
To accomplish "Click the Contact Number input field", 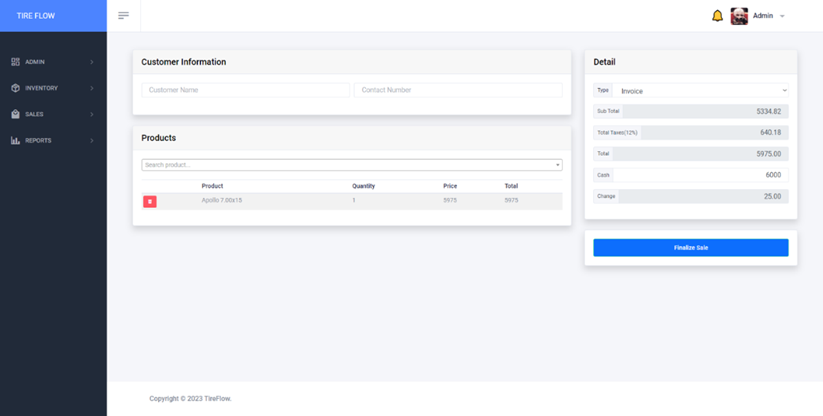I will pos(458,90).
